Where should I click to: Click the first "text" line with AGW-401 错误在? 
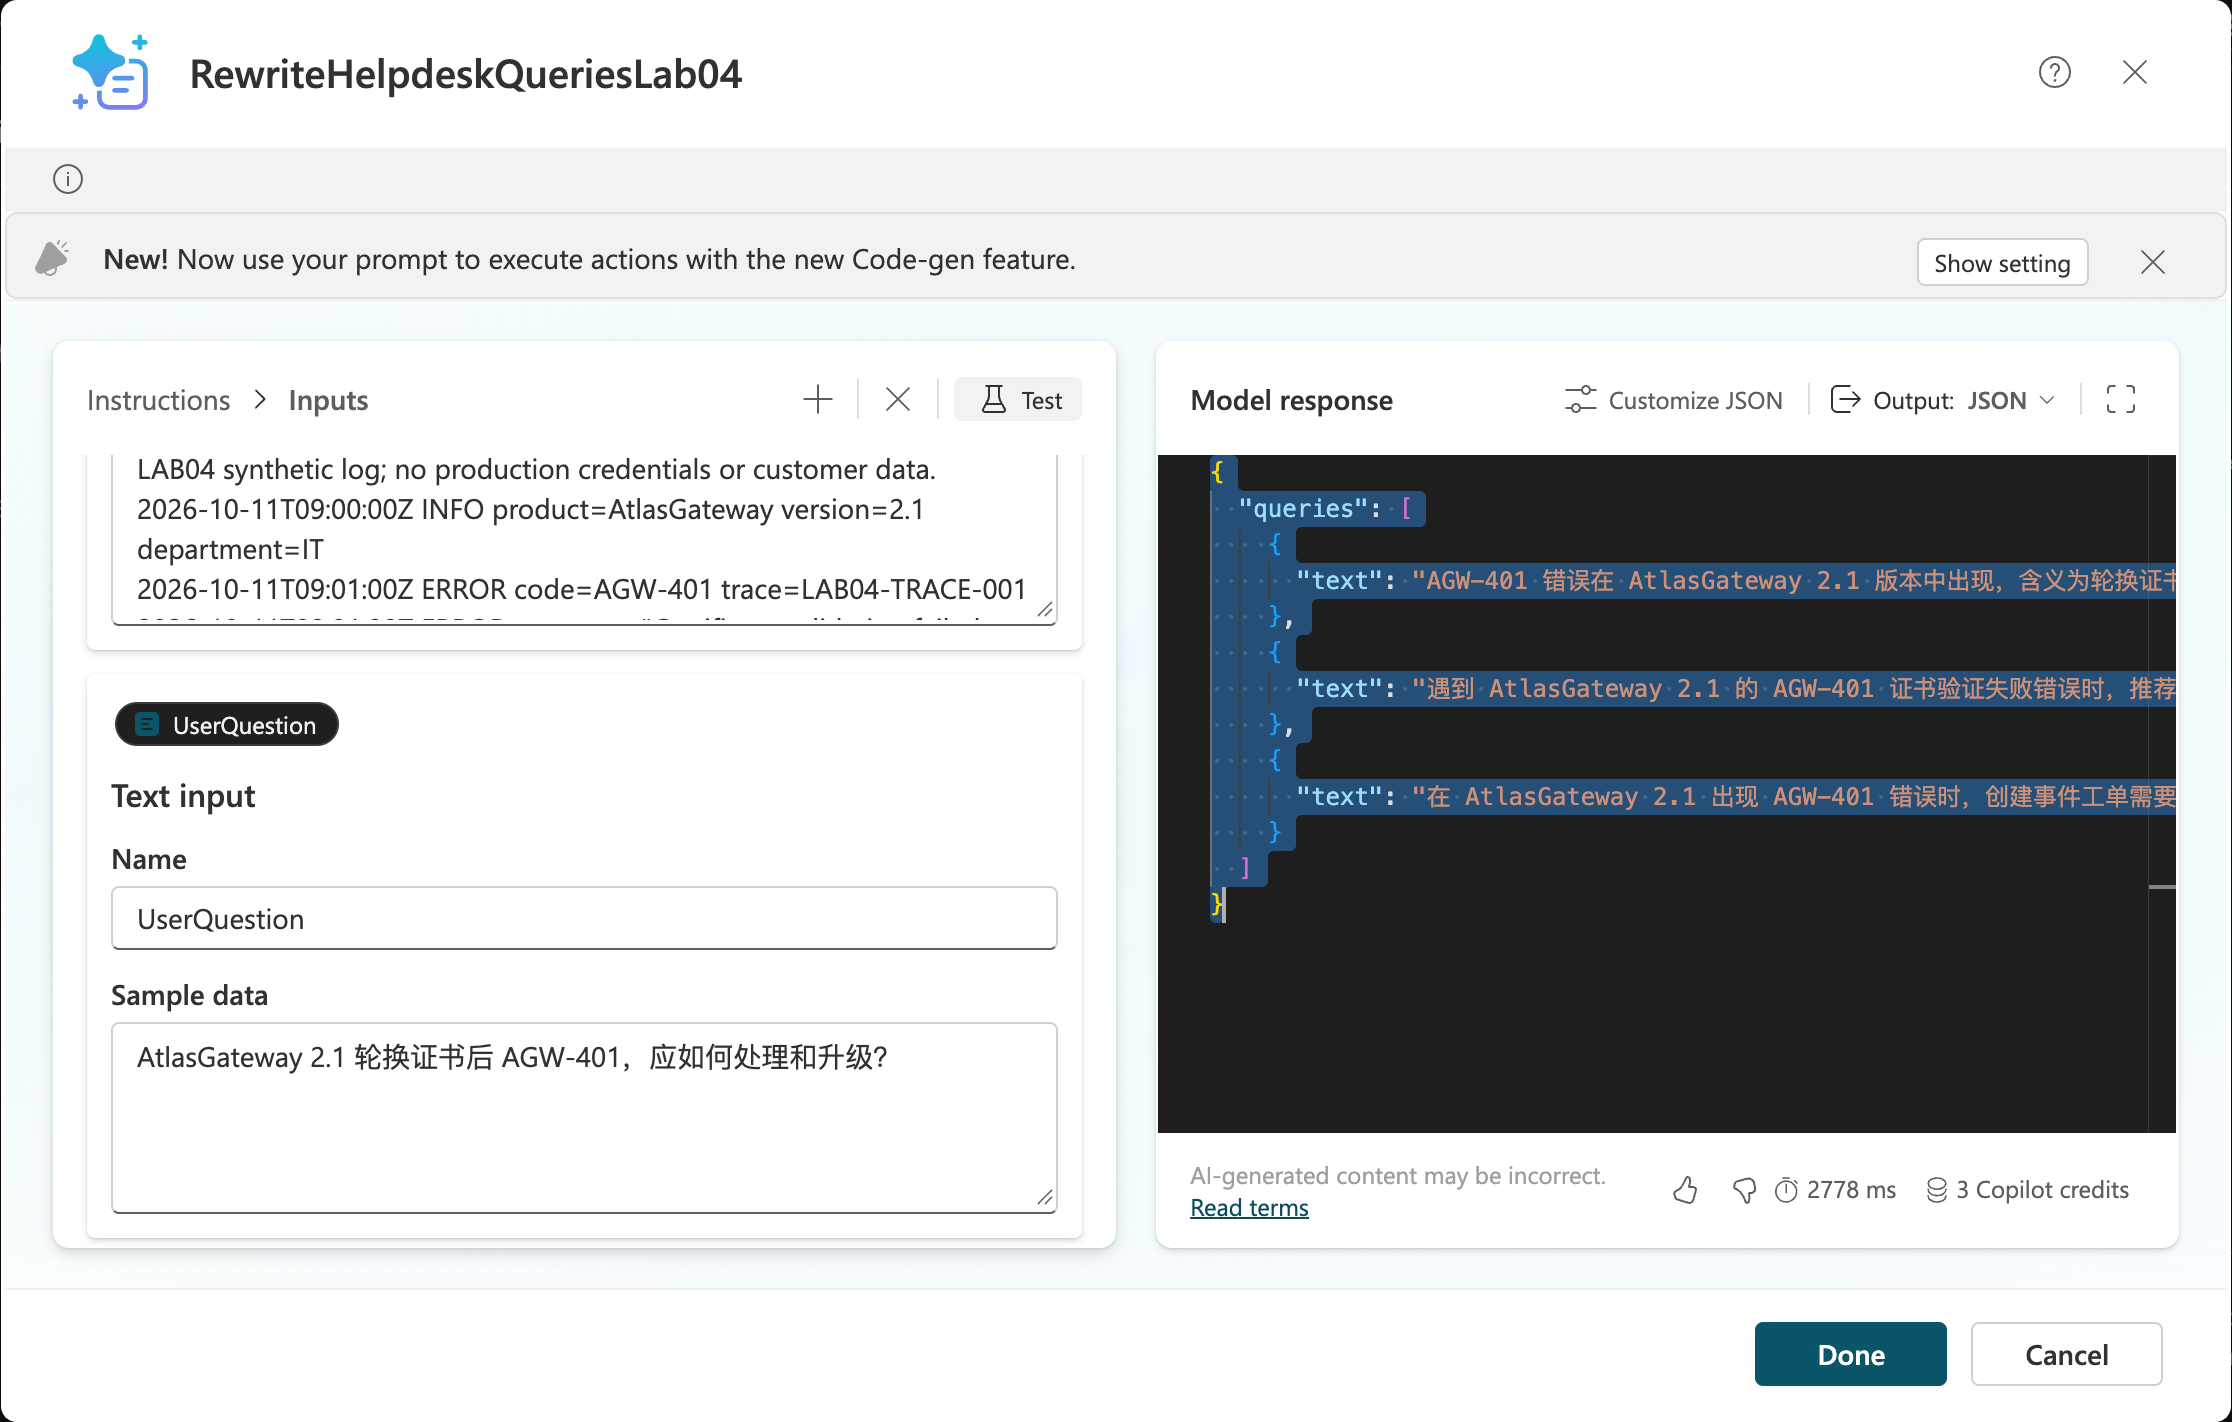(x=1736, y=581)
